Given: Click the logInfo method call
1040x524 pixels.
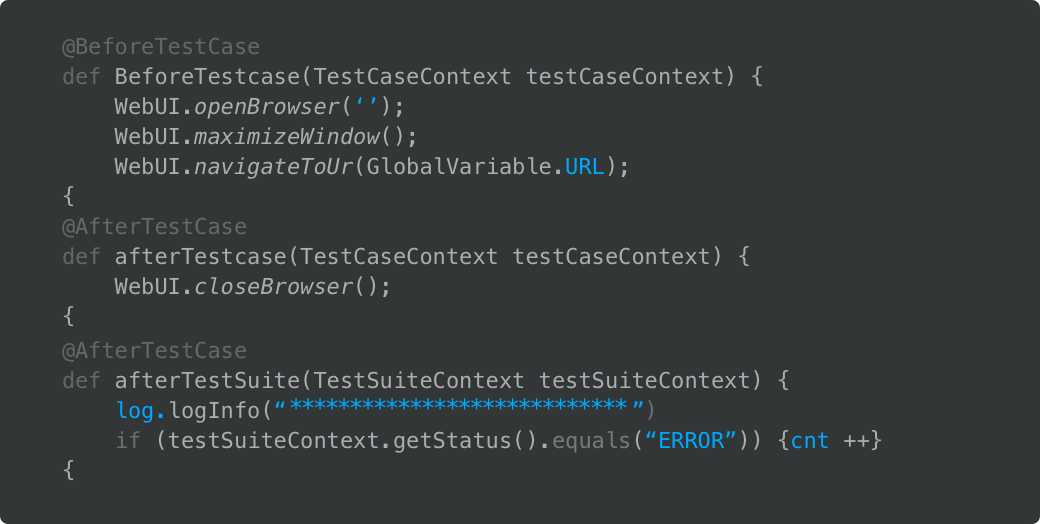Looking at the screenshot, I should [x=214, y=411].
